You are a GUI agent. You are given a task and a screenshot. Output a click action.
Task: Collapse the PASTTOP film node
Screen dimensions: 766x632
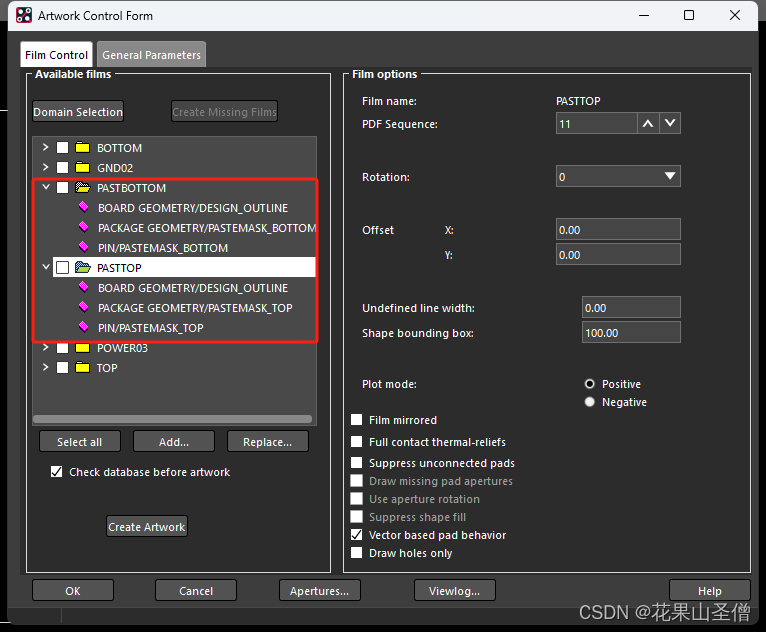point(45,267)
